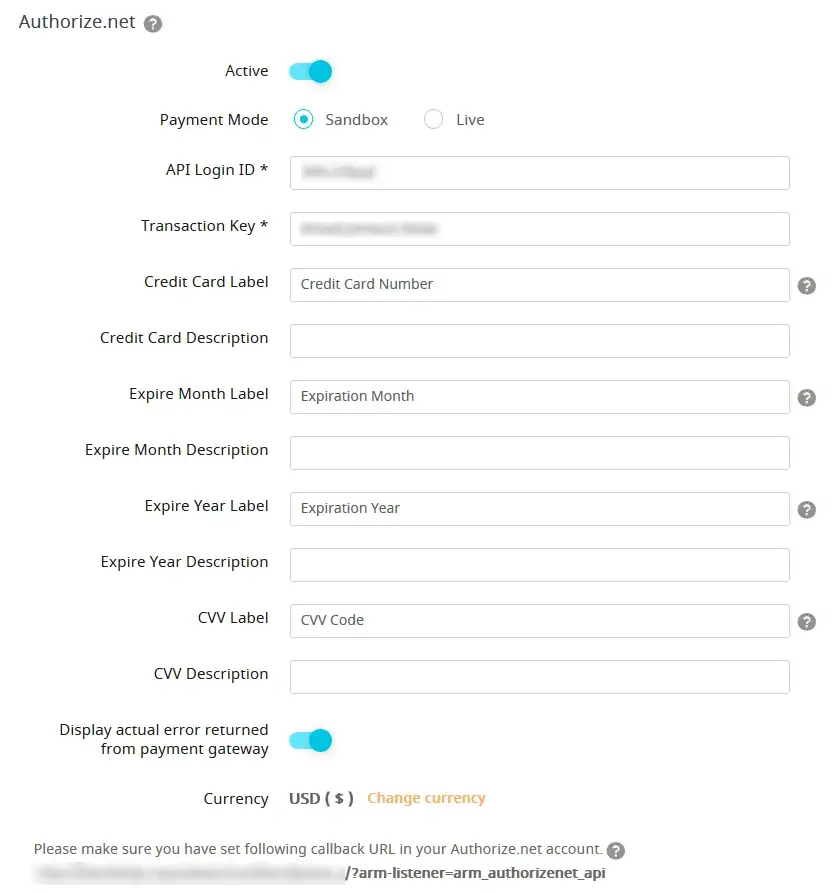837x893 pixels.
Task: Edit the Expire Year Label field
Action: (540, 509)
